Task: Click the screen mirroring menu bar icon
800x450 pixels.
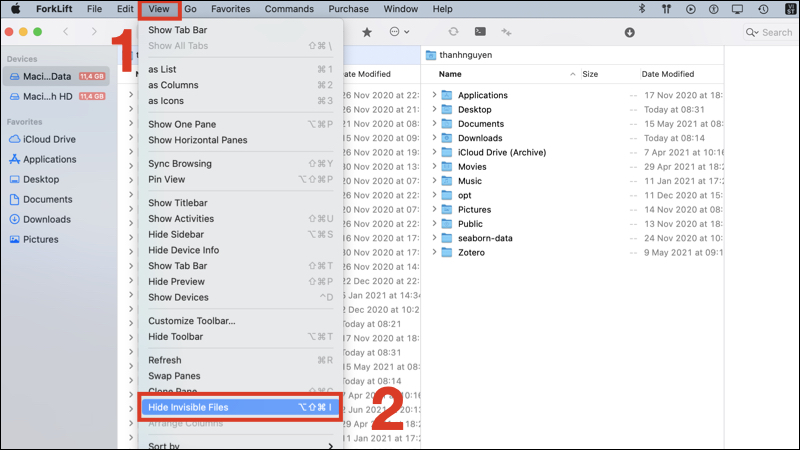Action: [737, 9]
